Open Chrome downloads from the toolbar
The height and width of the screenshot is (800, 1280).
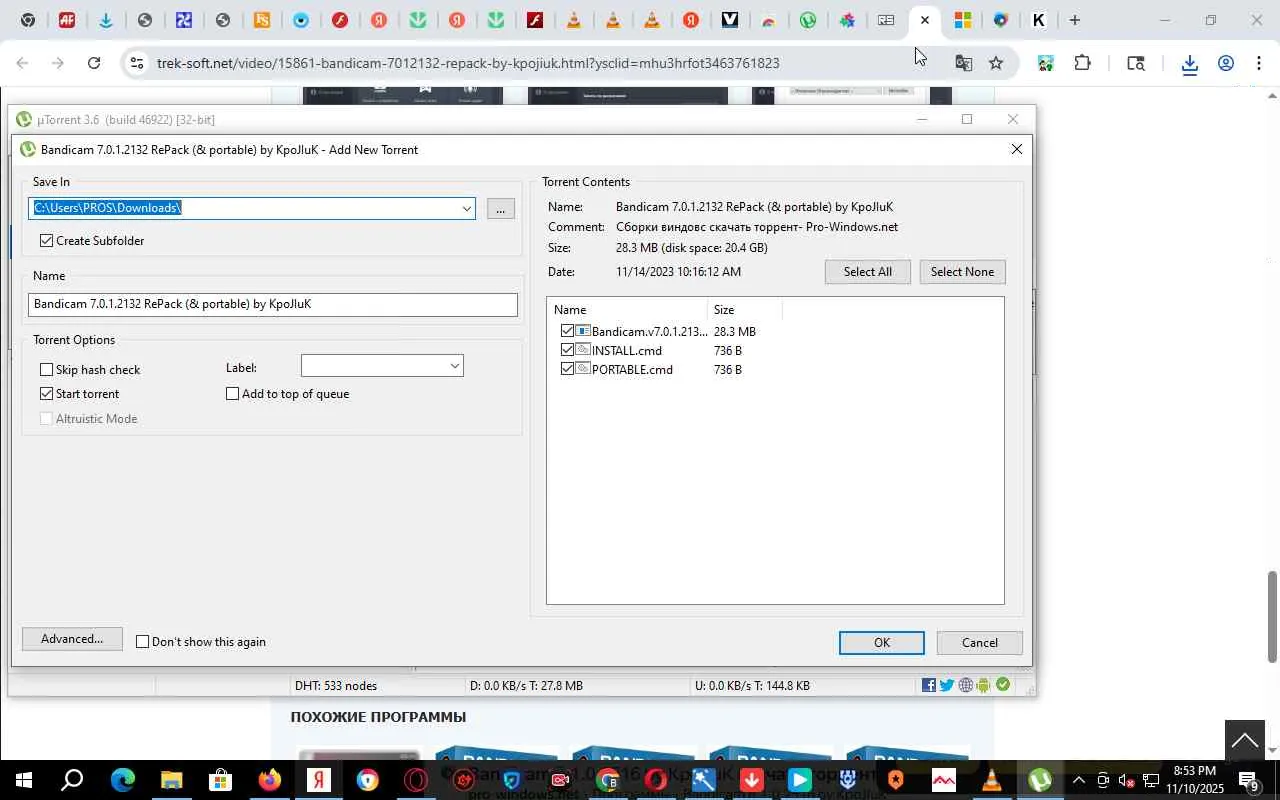(x=1189, y=64)
